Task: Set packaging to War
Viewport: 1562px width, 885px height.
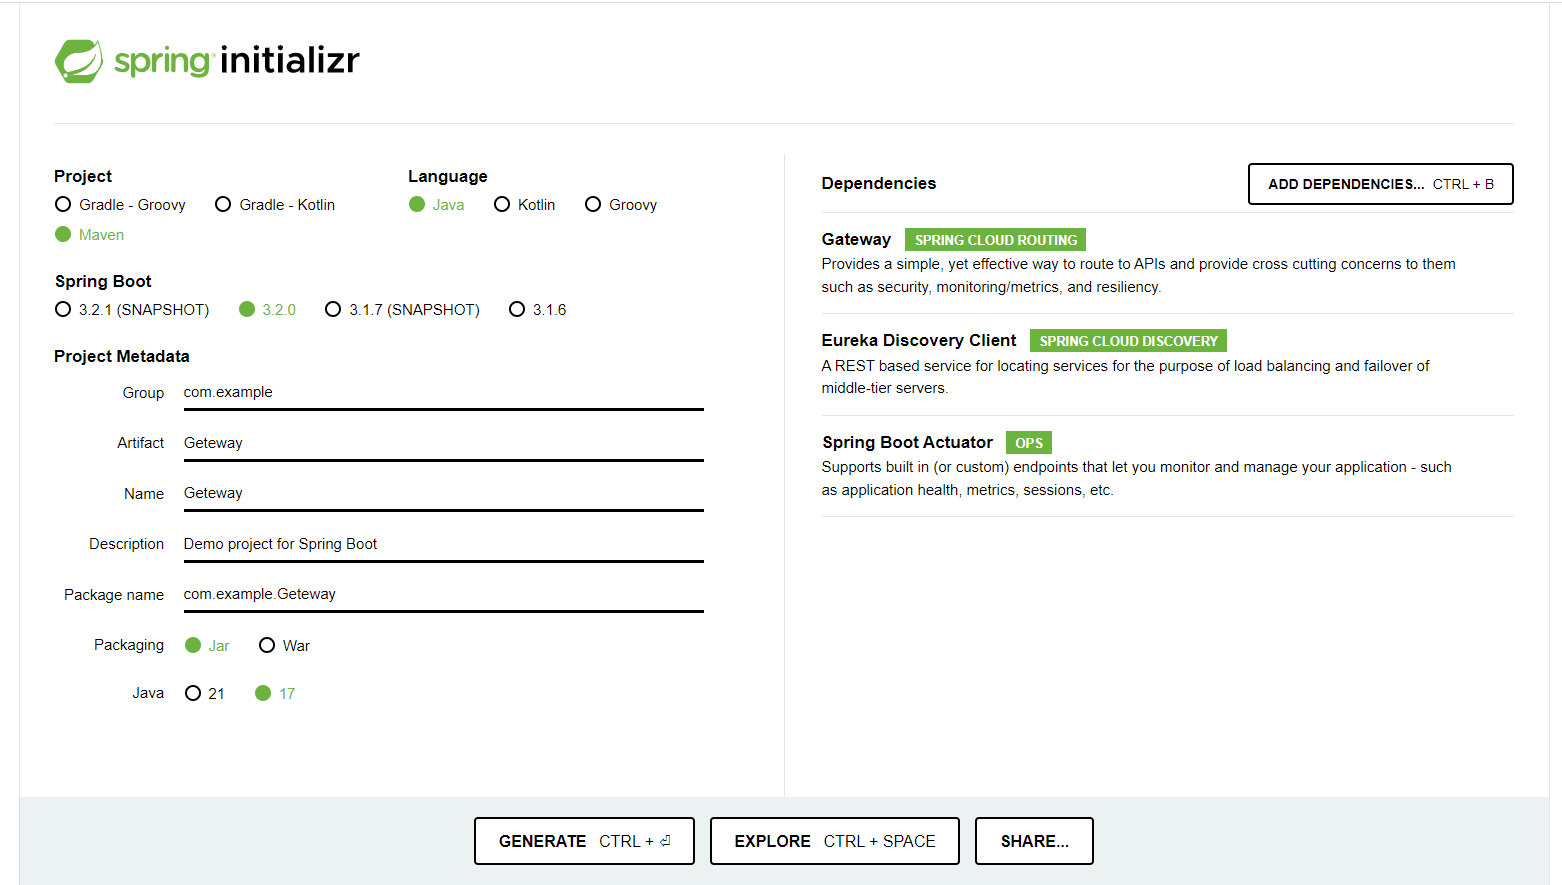Action: coord(267,646)
